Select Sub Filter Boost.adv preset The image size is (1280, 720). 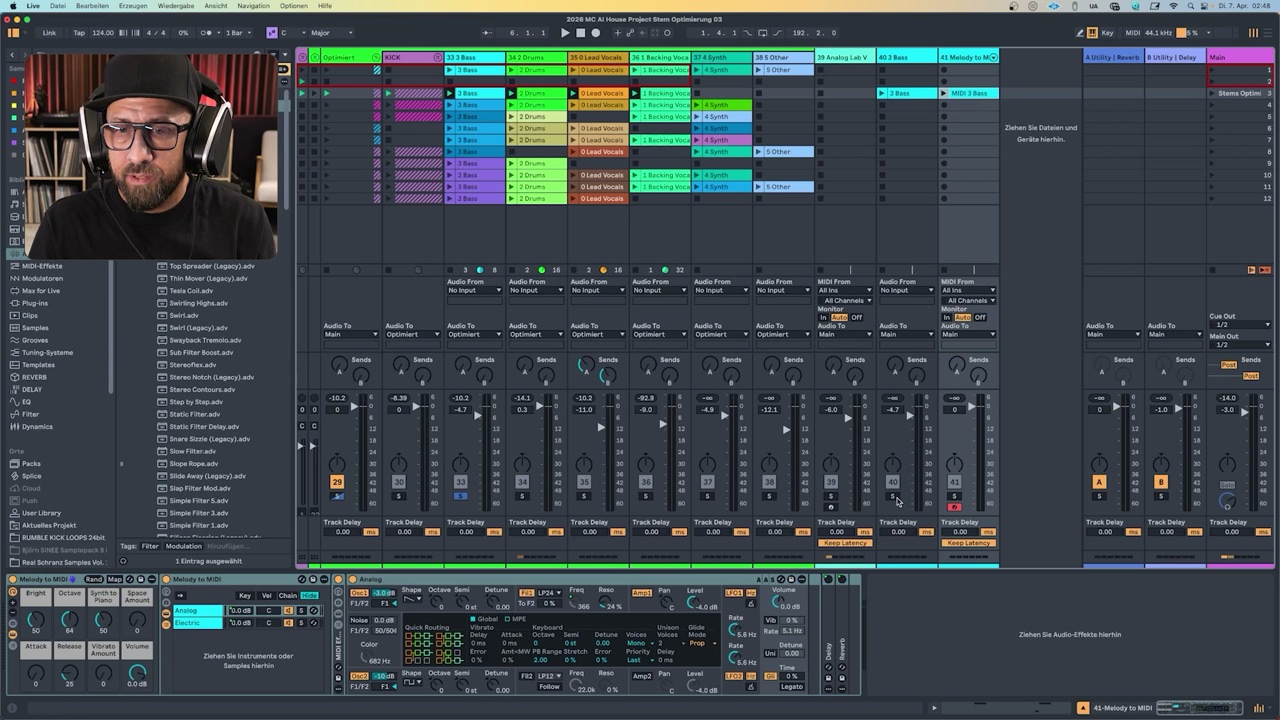point(201,352)
